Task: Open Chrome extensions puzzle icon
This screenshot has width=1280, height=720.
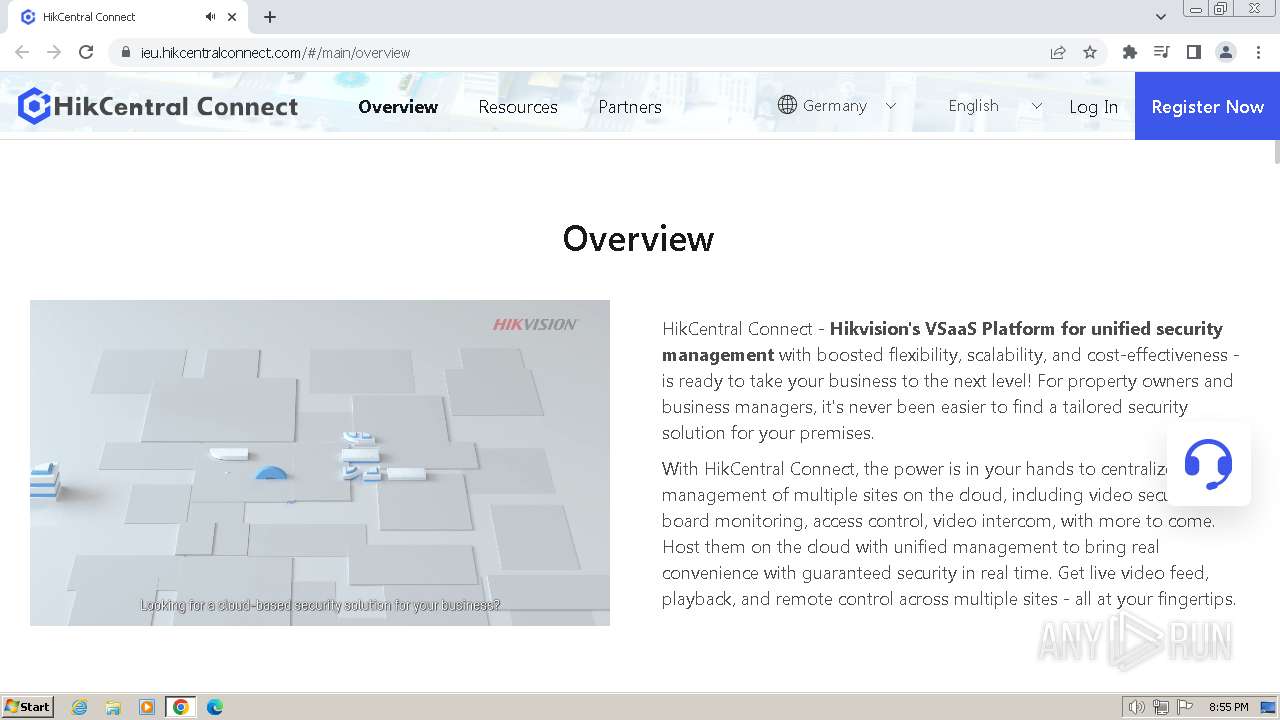Action: pos(1130,52)
